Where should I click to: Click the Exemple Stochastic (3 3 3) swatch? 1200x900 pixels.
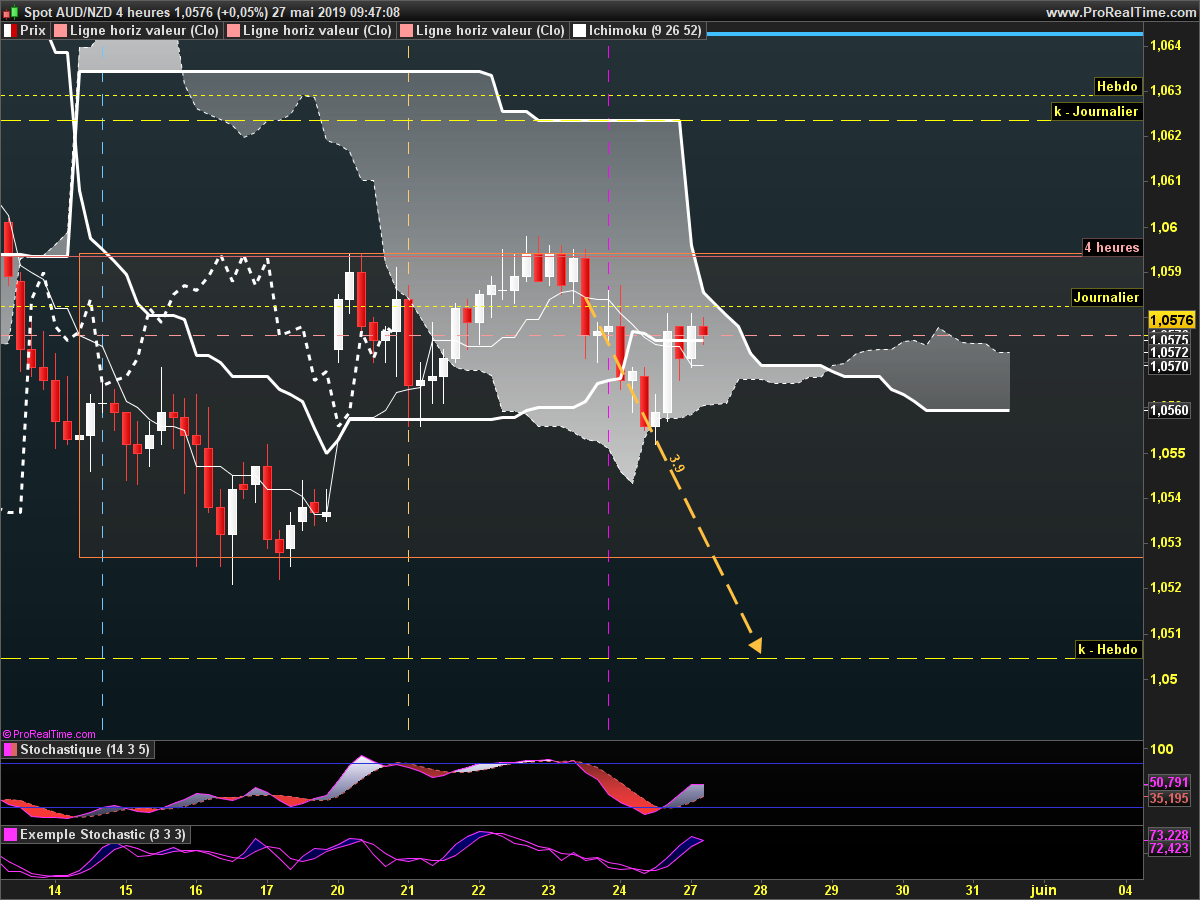(10, 834)
